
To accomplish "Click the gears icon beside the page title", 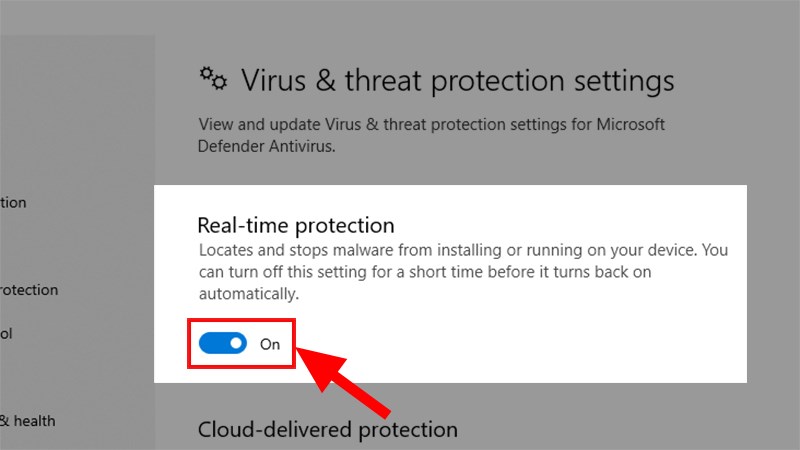I will click(x=213, y=79).
